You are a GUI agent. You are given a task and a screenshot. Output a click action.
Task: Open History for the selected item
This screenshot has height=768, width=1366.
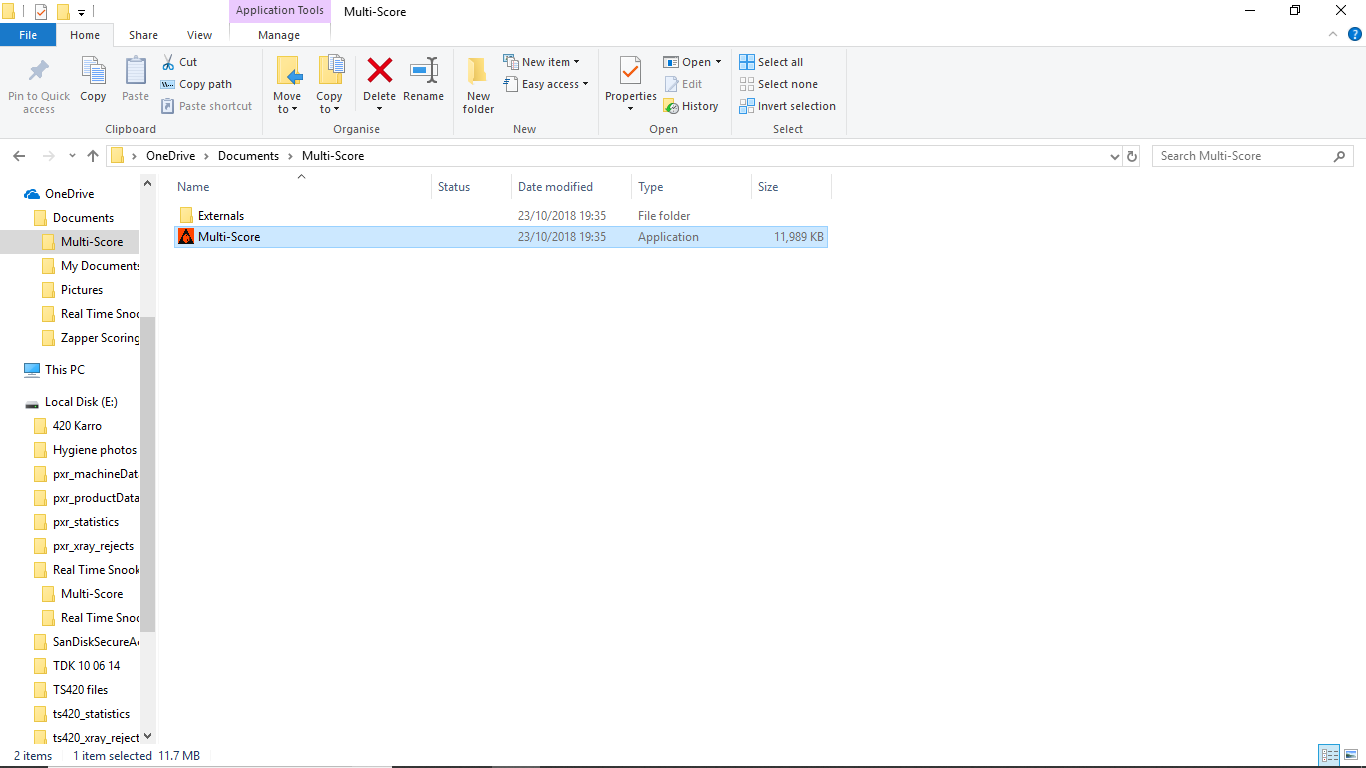691,106
